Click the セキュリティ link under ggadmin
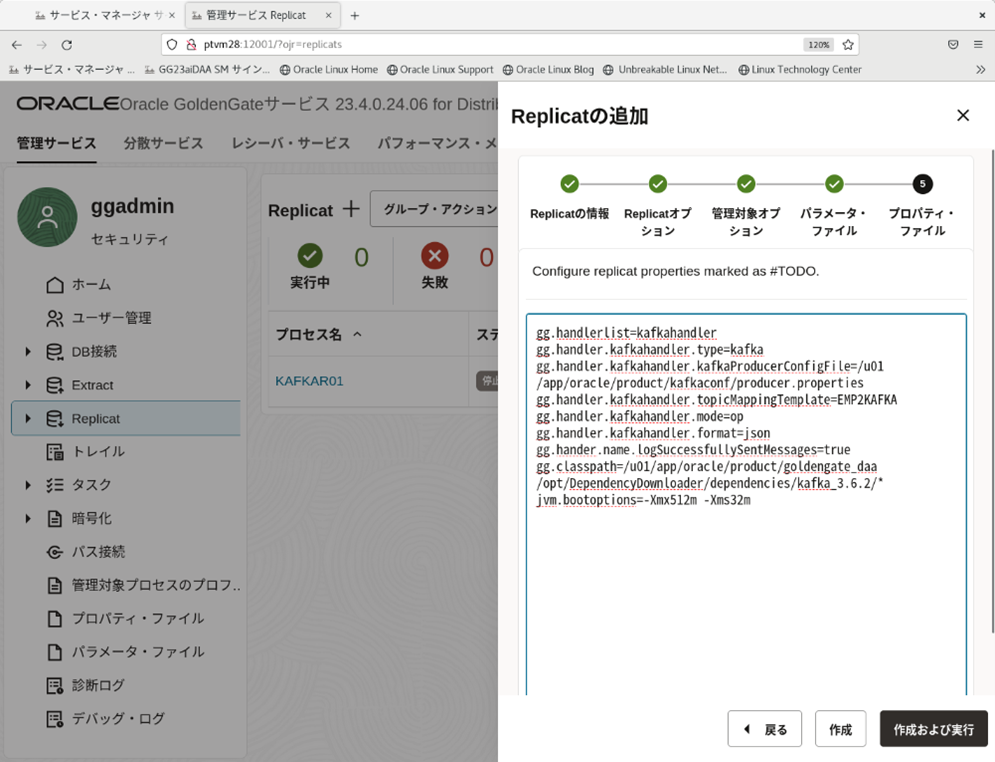Viewport: 995px width, 762px height. (x=129, y=239)
